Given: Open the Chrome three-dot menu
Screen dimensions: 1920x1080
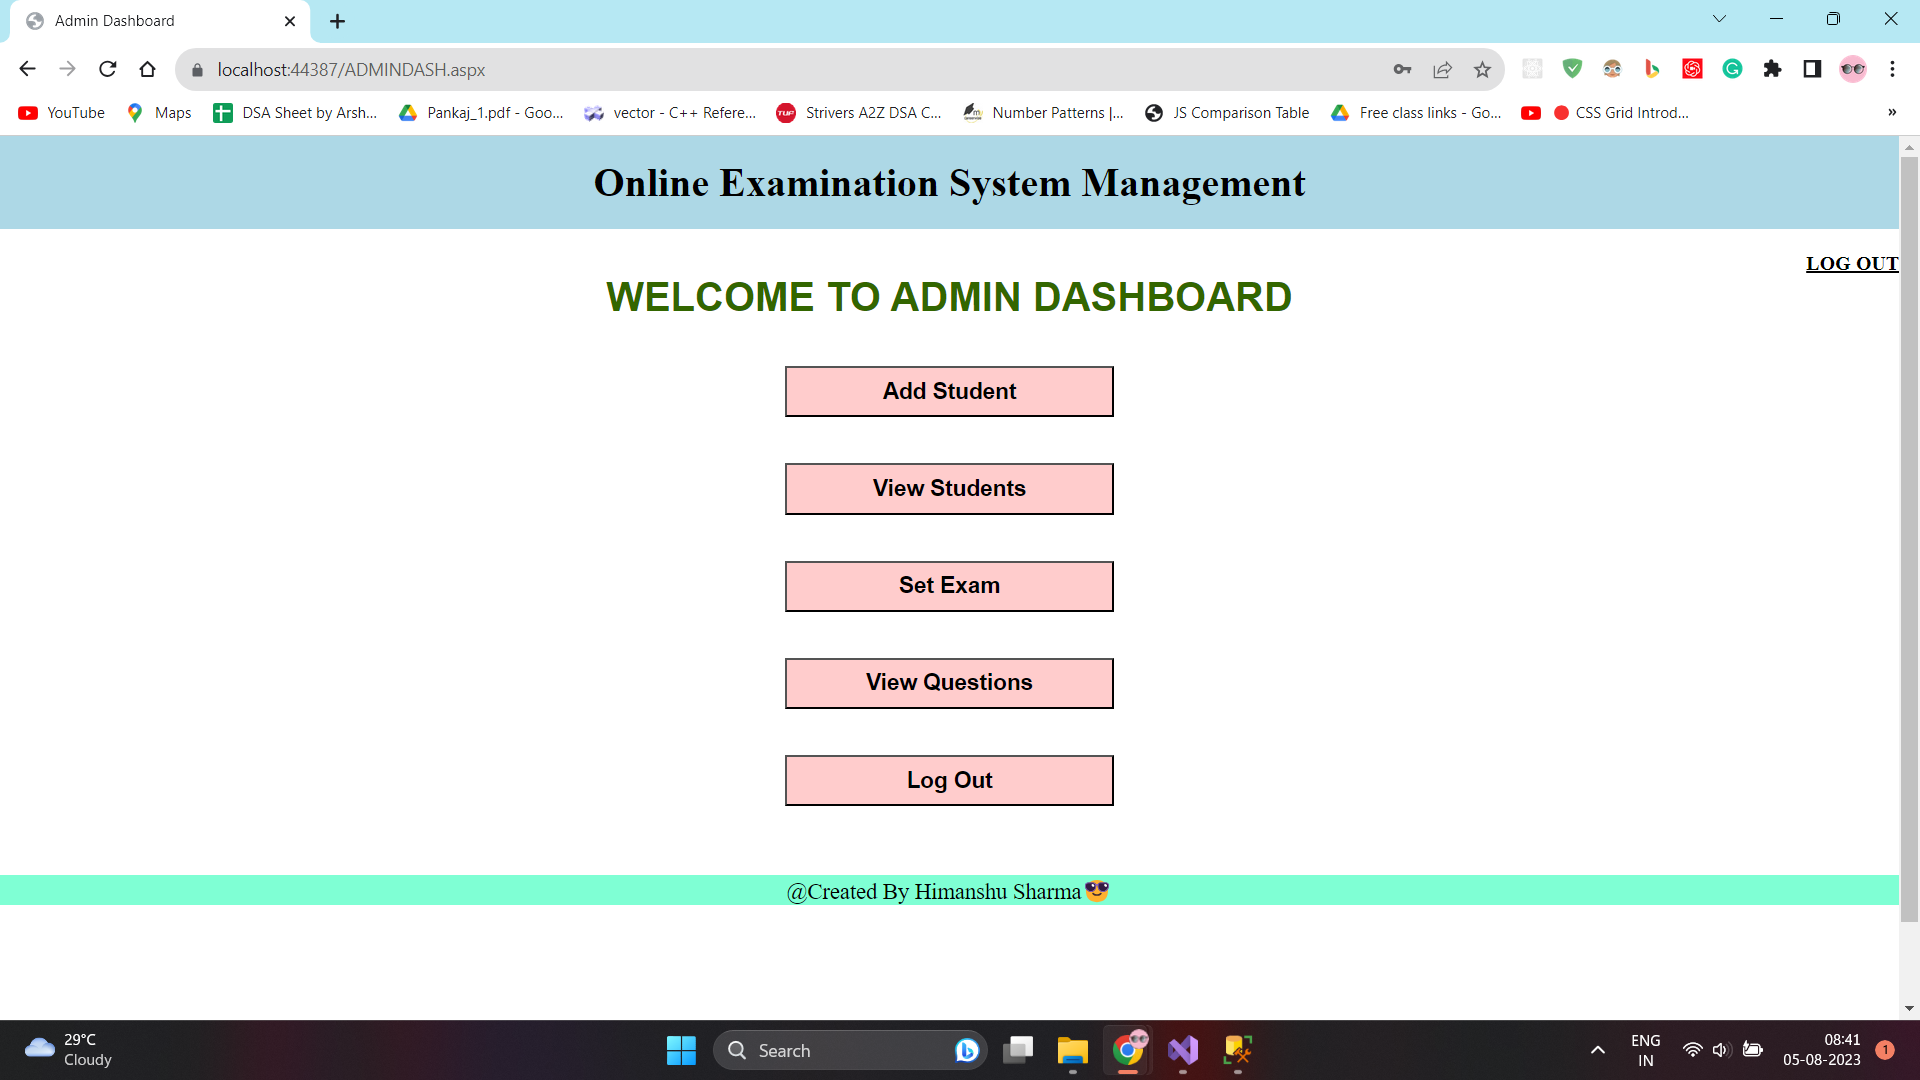Looking at the screenshot, I should pos(1894,69).
